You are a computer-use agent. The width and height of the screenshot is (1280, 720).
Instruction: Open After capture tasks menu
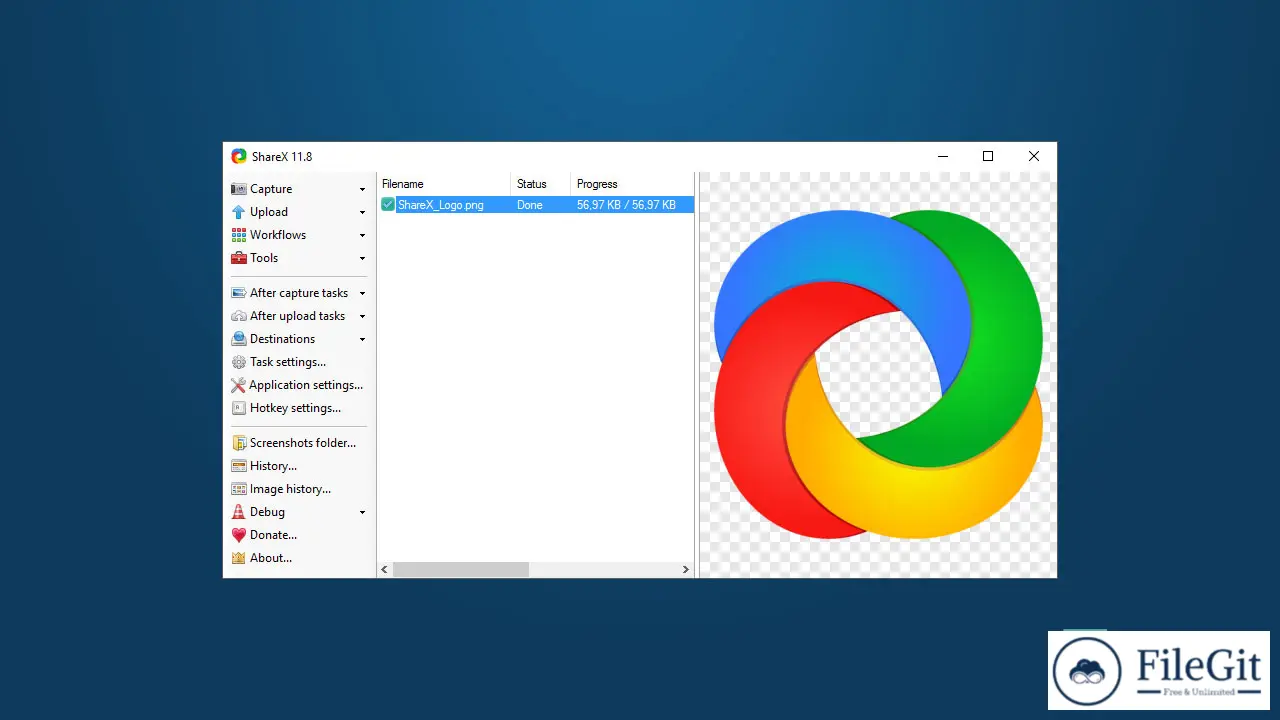(299, 293)
